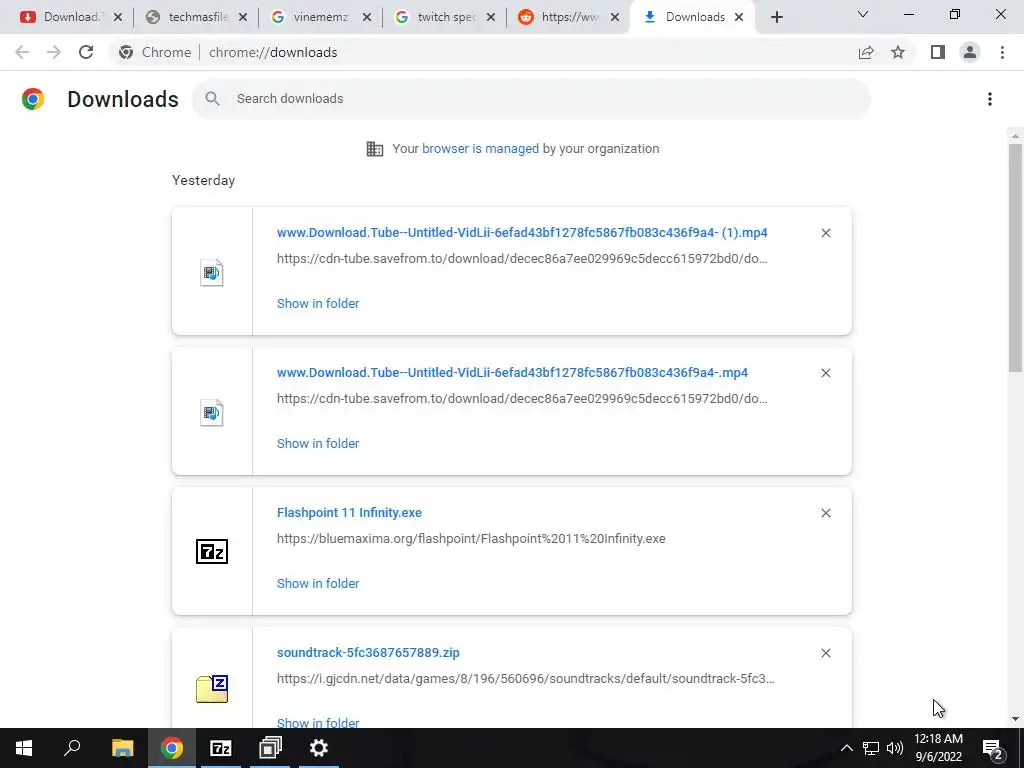Viewport: 1024px width, 768px height.
Task: Open Windows taskbar search
Action: 72,748
